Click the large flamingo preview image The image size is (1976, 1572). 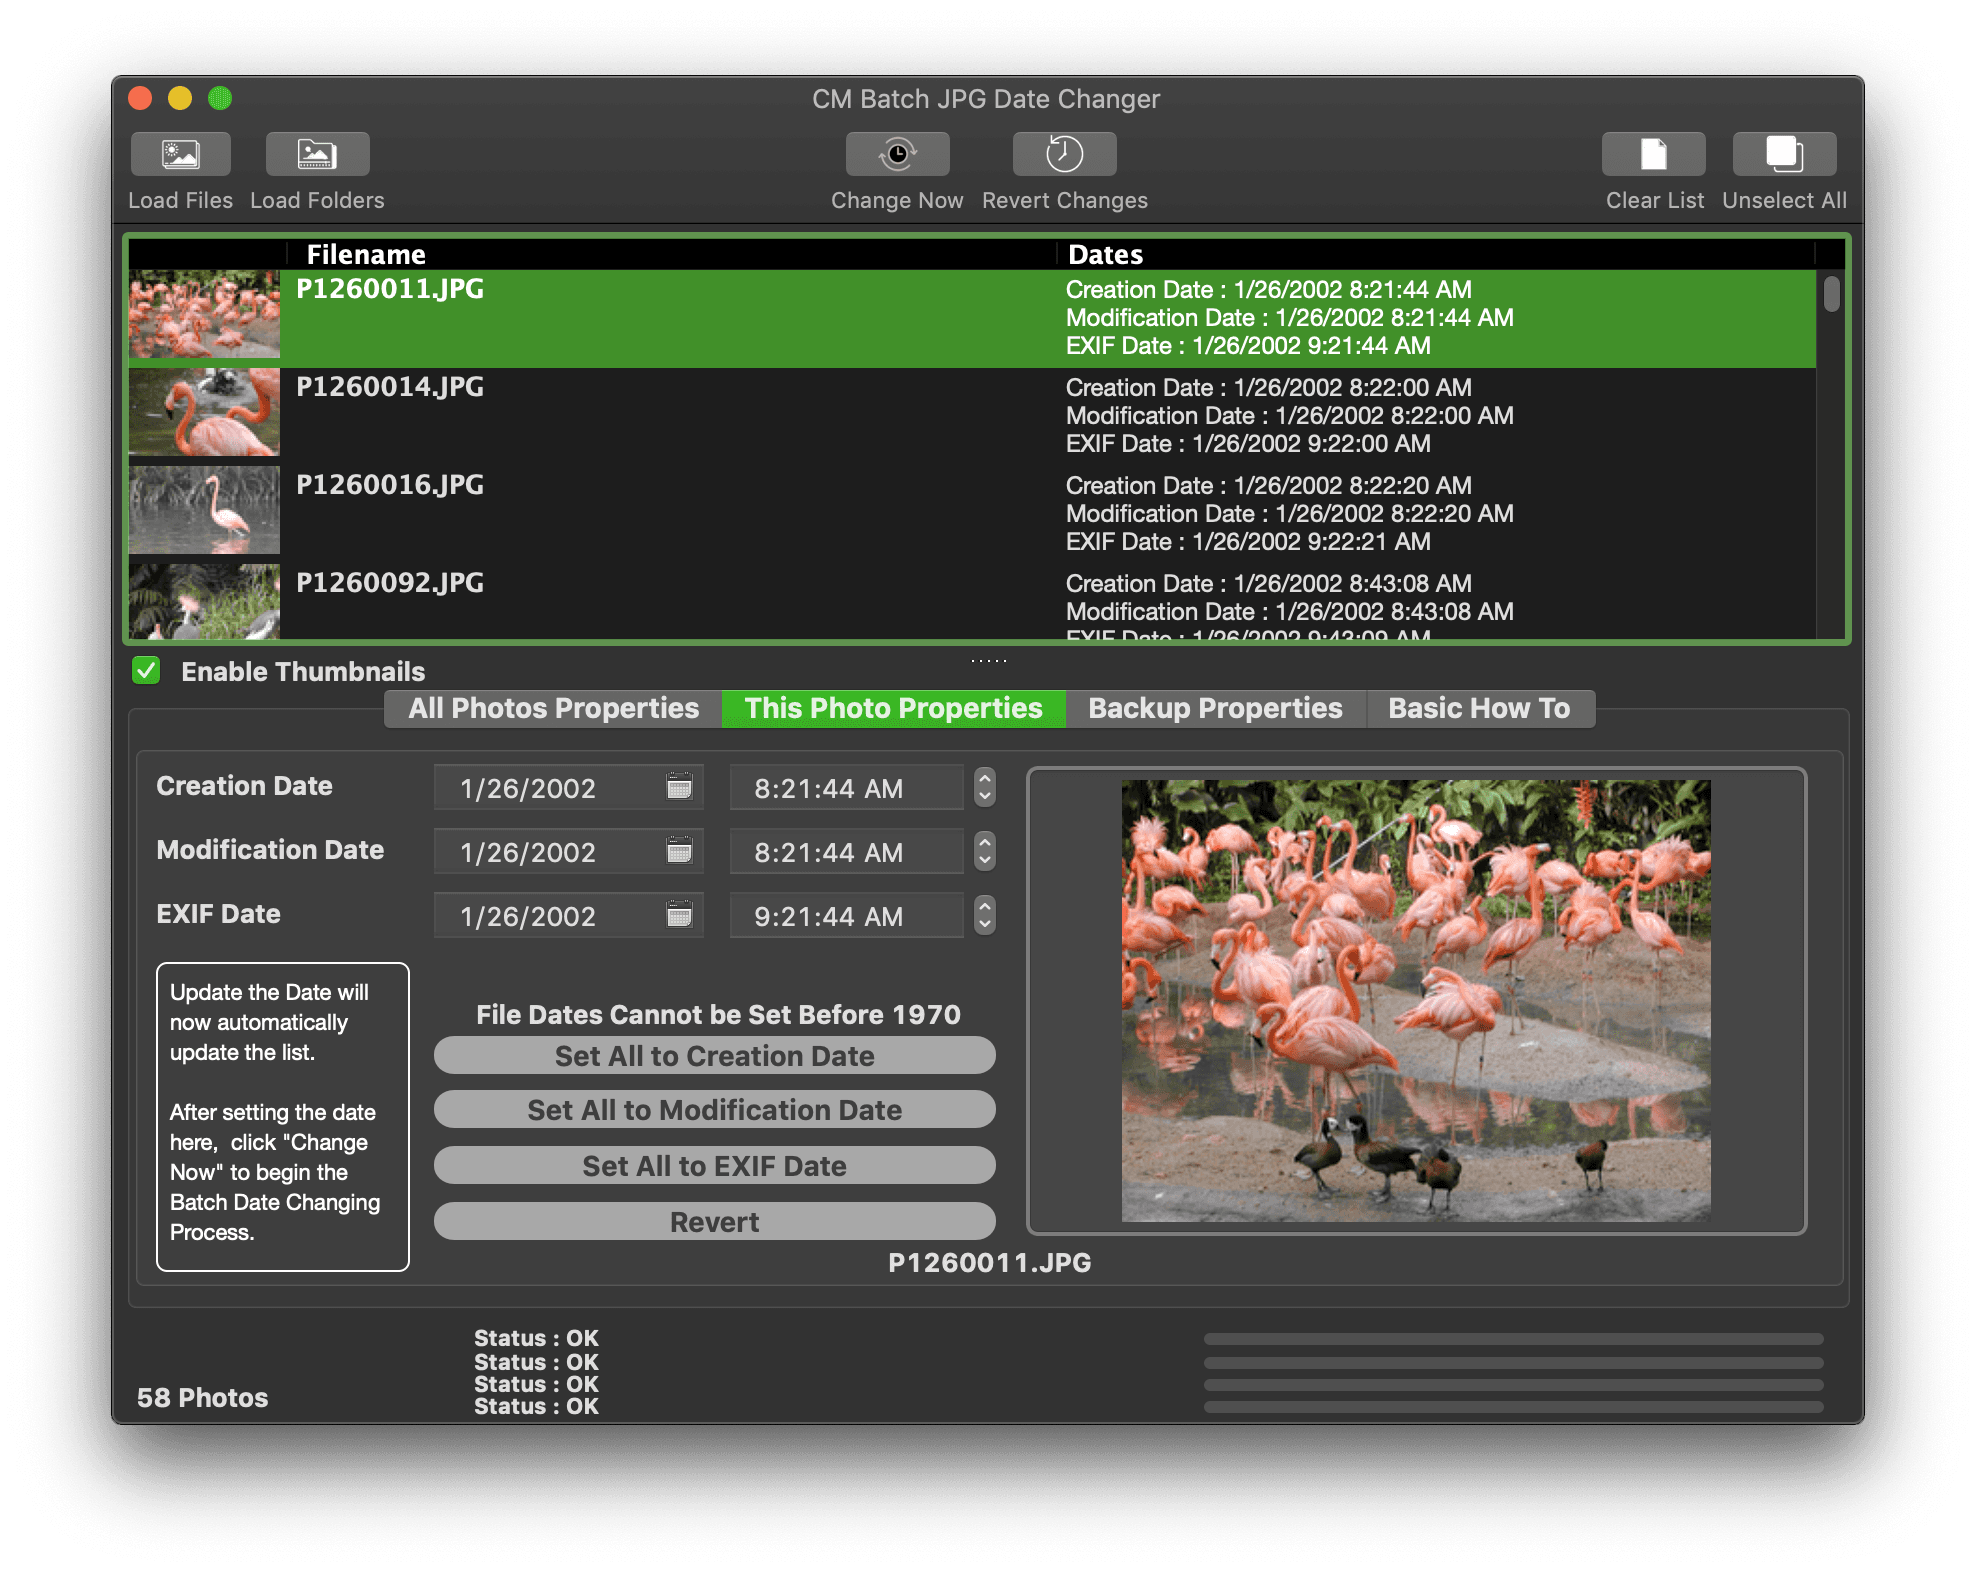1416,1000
